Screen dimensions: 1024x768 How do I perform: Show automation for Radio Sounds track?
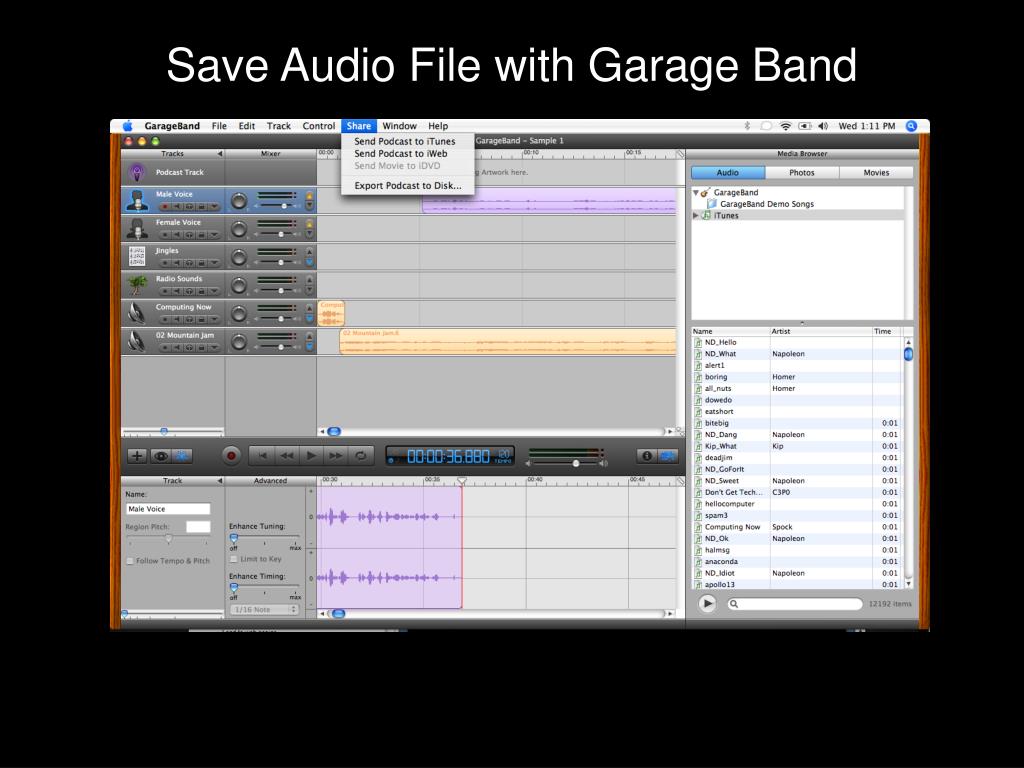coord(214,291)
